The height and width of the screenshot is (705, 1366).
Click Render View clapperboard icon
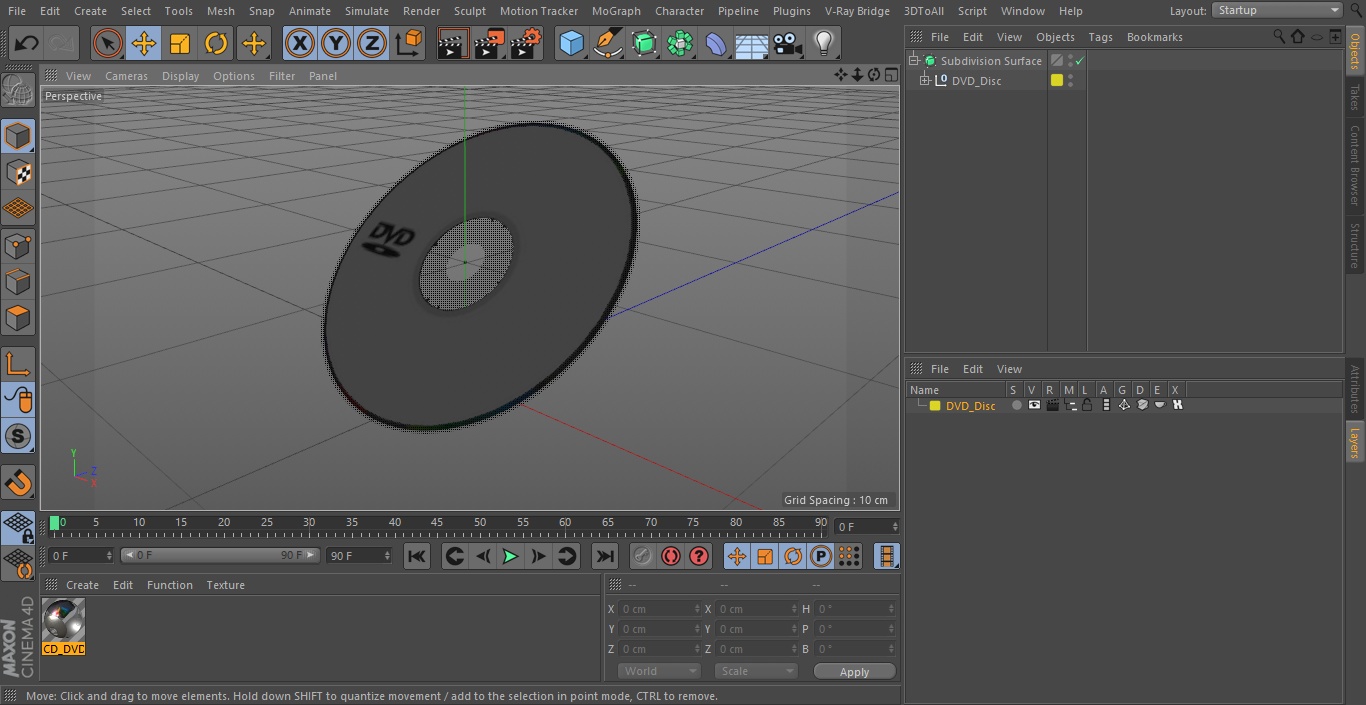coord(453,43)
